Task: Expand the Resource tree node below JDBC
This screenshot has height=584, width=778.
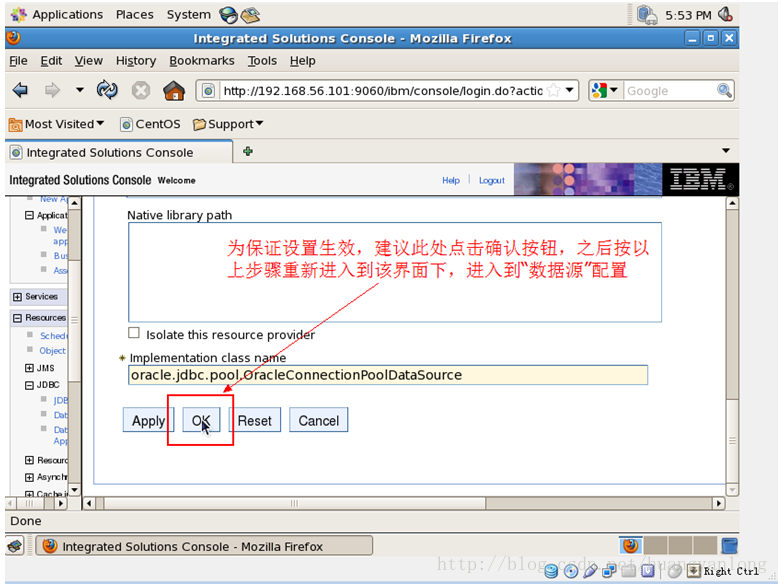Action: (x=29, y=460)
